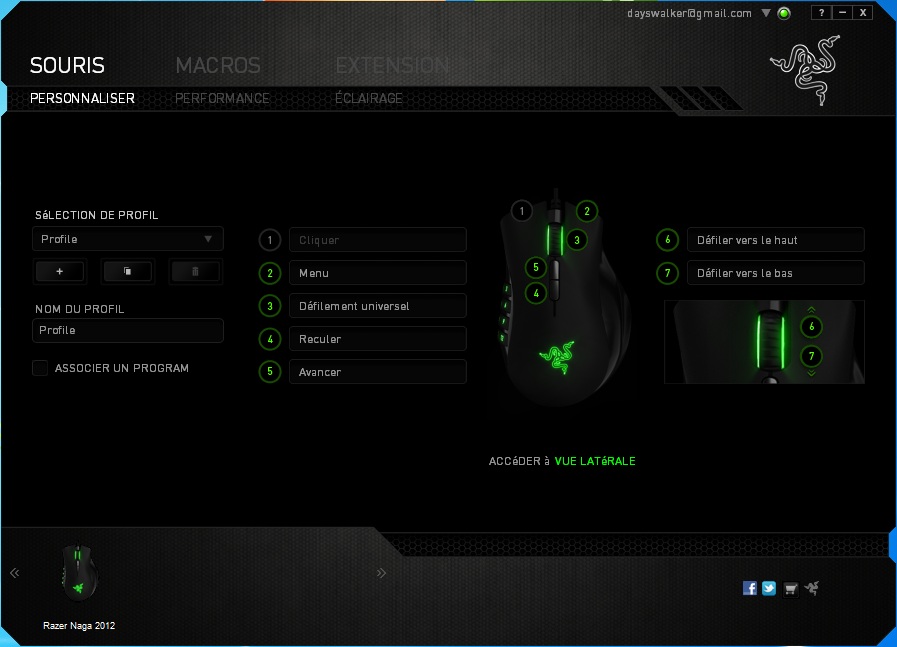
Task: Click scroll-up marker 6 on wheel closeup
Action: (811, 327)
